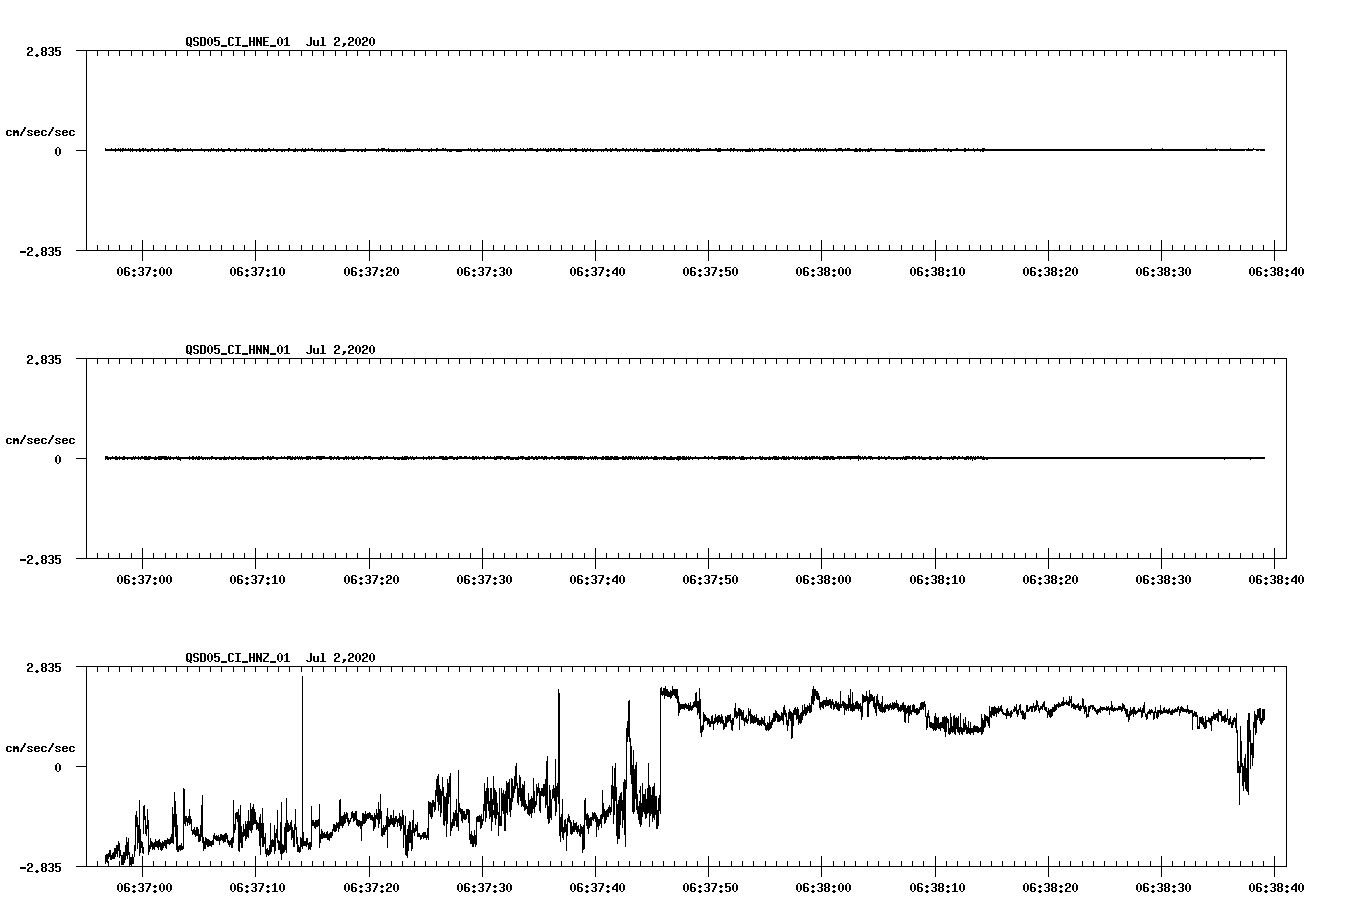The image size is (1358, 924).
Task: Click the cm/sec/sec unit label of HNZ plot
Action: click(x=40, y=748)
